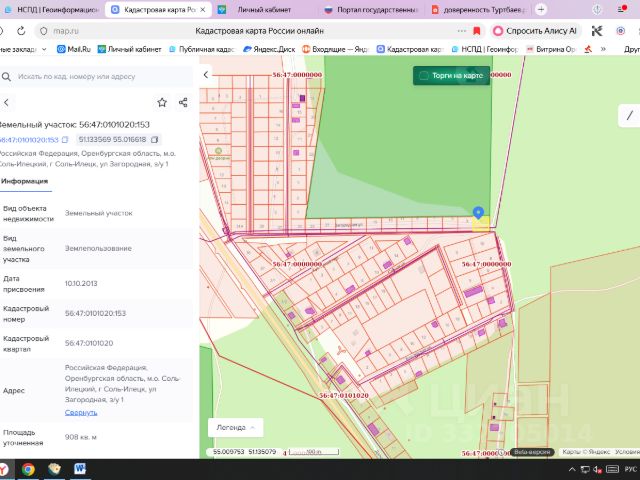Open the touch keyboard tray icon
The width and height of the screenshot is (640, 480).
coord(612,469)
